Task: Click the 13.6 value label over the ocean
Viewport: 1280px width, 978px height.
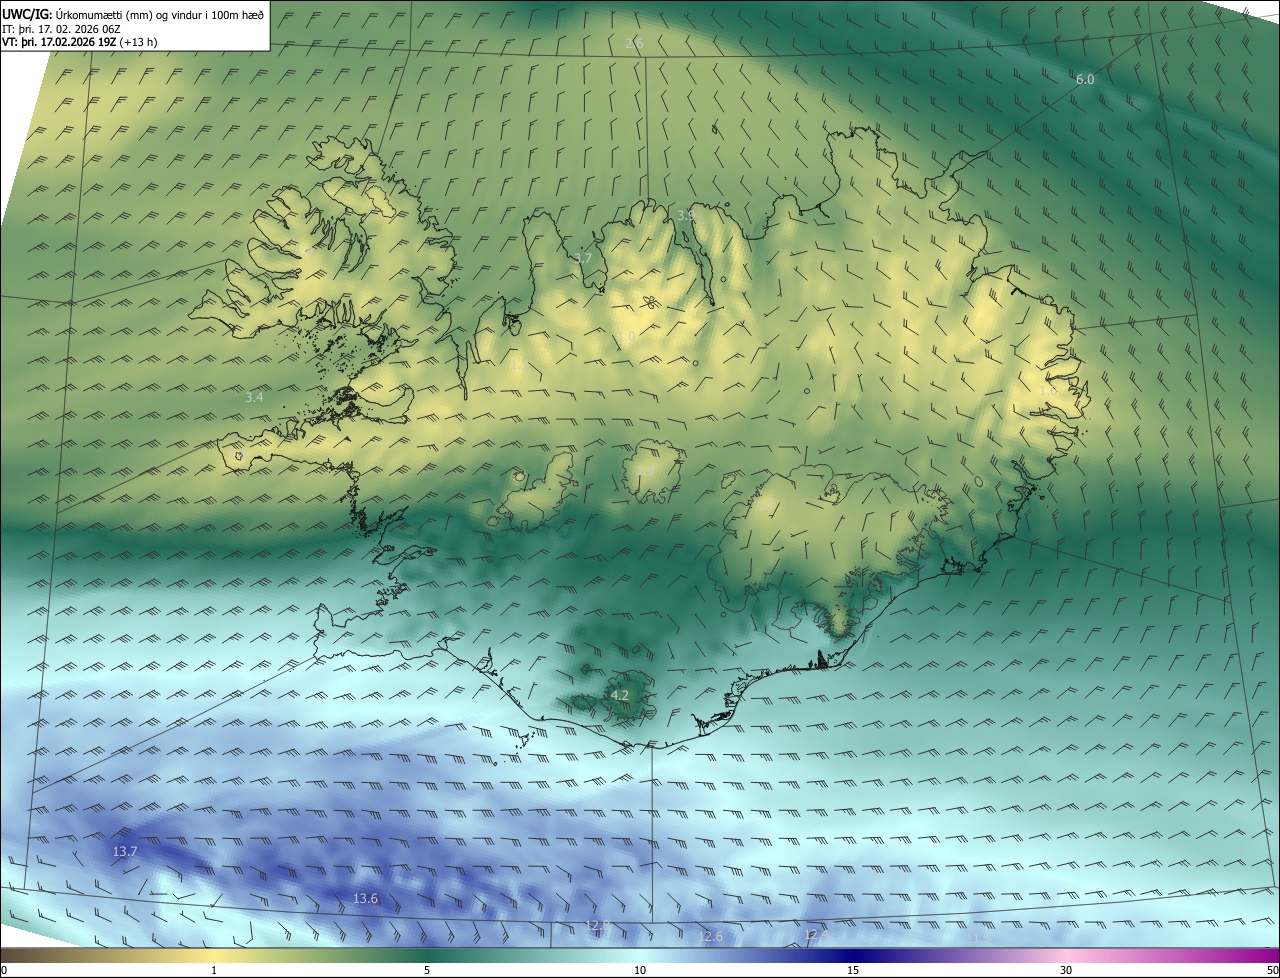Action: [366, 899]
